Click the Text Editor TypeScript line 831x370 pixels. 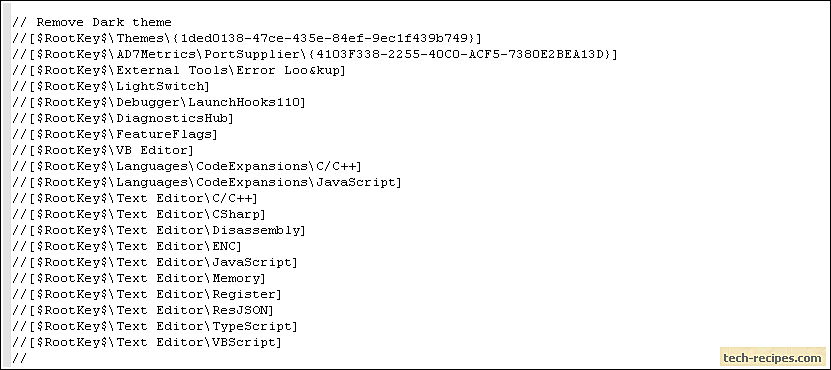pos(155,325)
